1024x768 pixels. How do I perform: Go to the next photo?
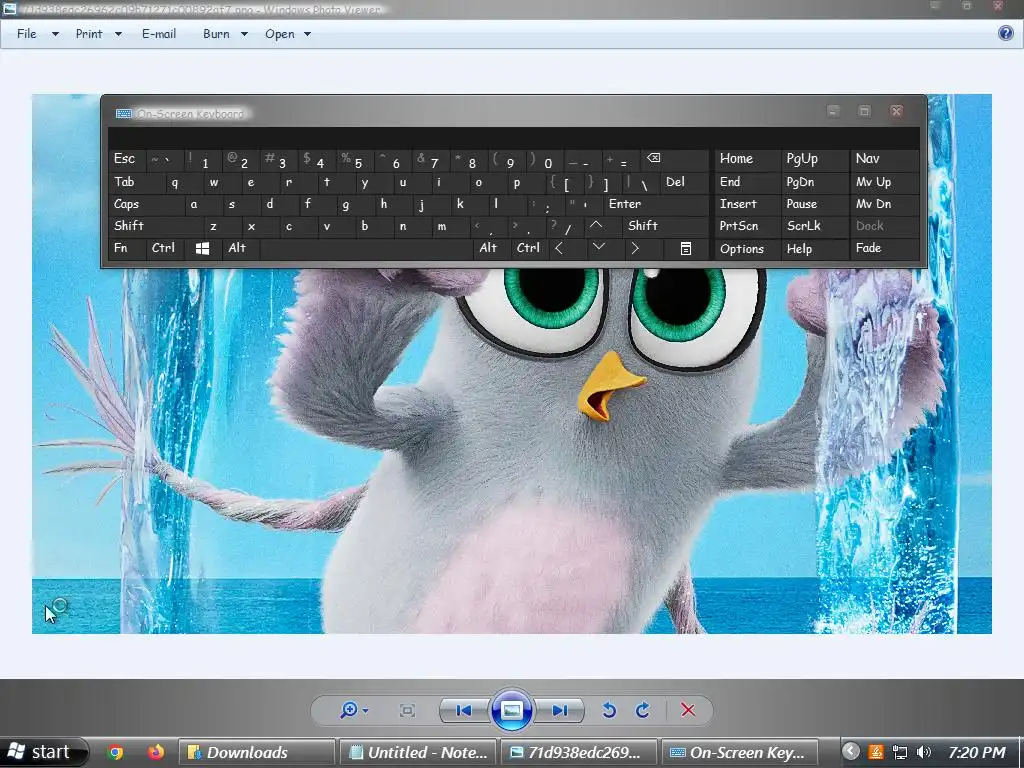560,710
